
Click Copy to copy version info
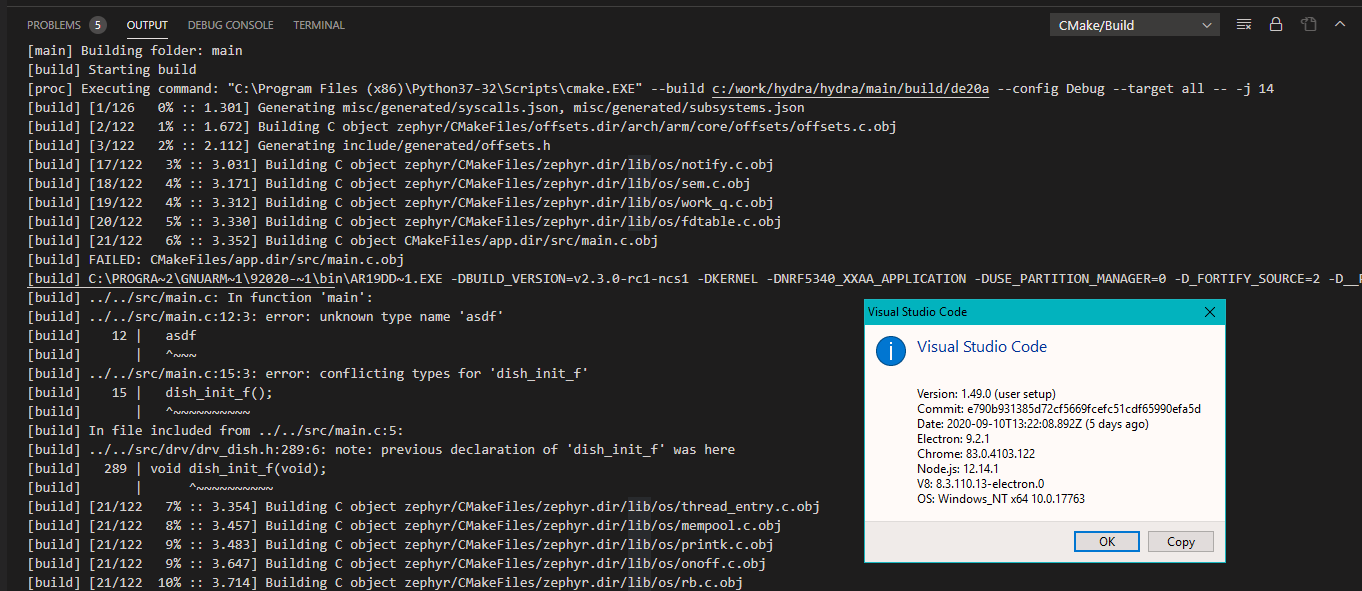[x=1180, y=541]
